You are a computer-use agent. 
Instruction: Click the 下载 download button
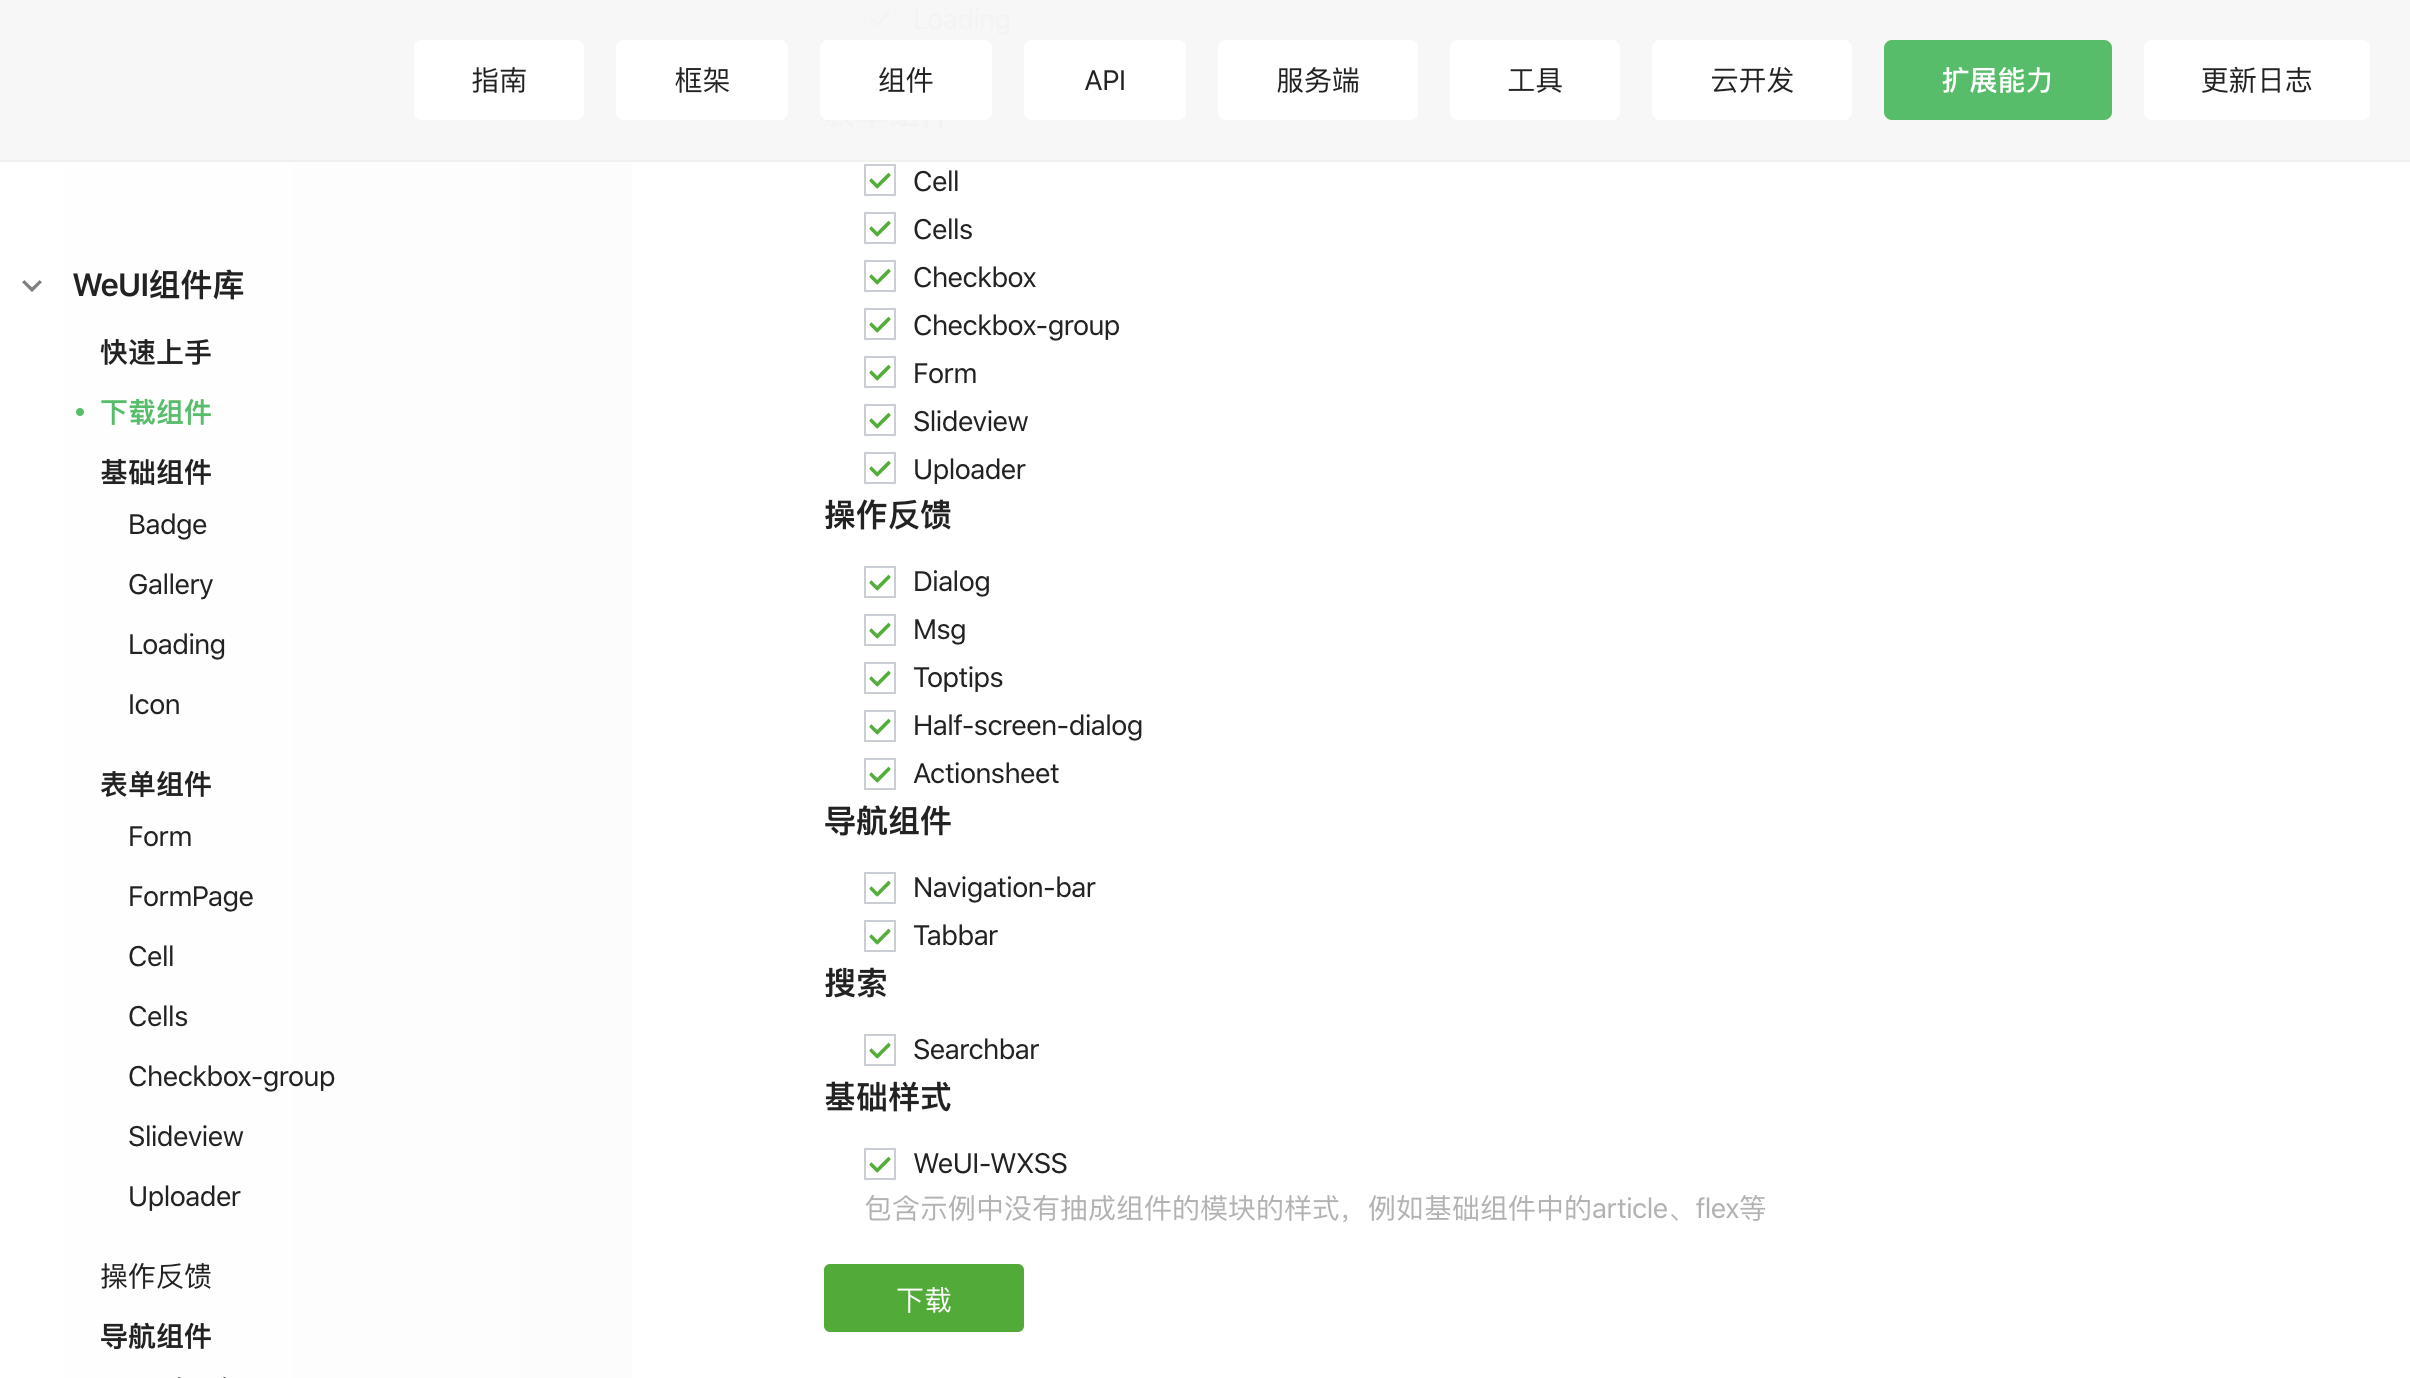922,1297
